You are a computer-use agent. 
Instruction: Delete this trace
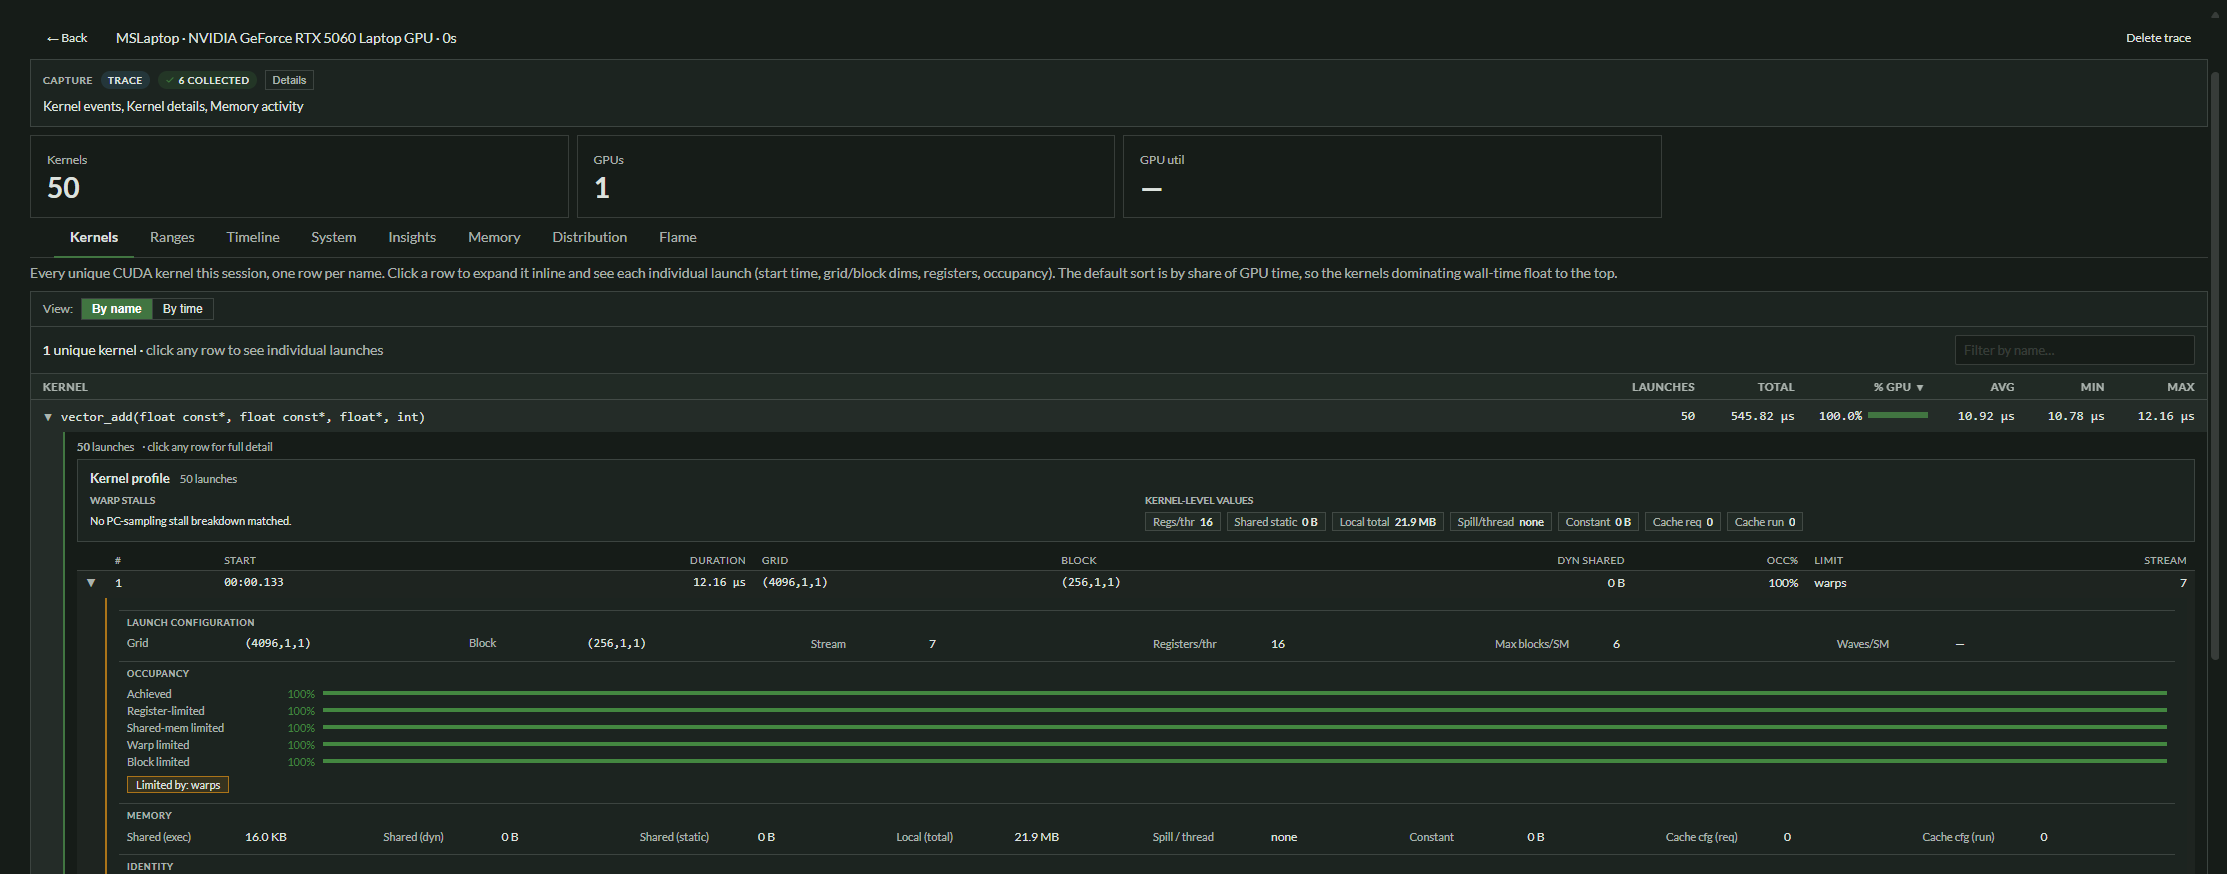coord(2158,38)
